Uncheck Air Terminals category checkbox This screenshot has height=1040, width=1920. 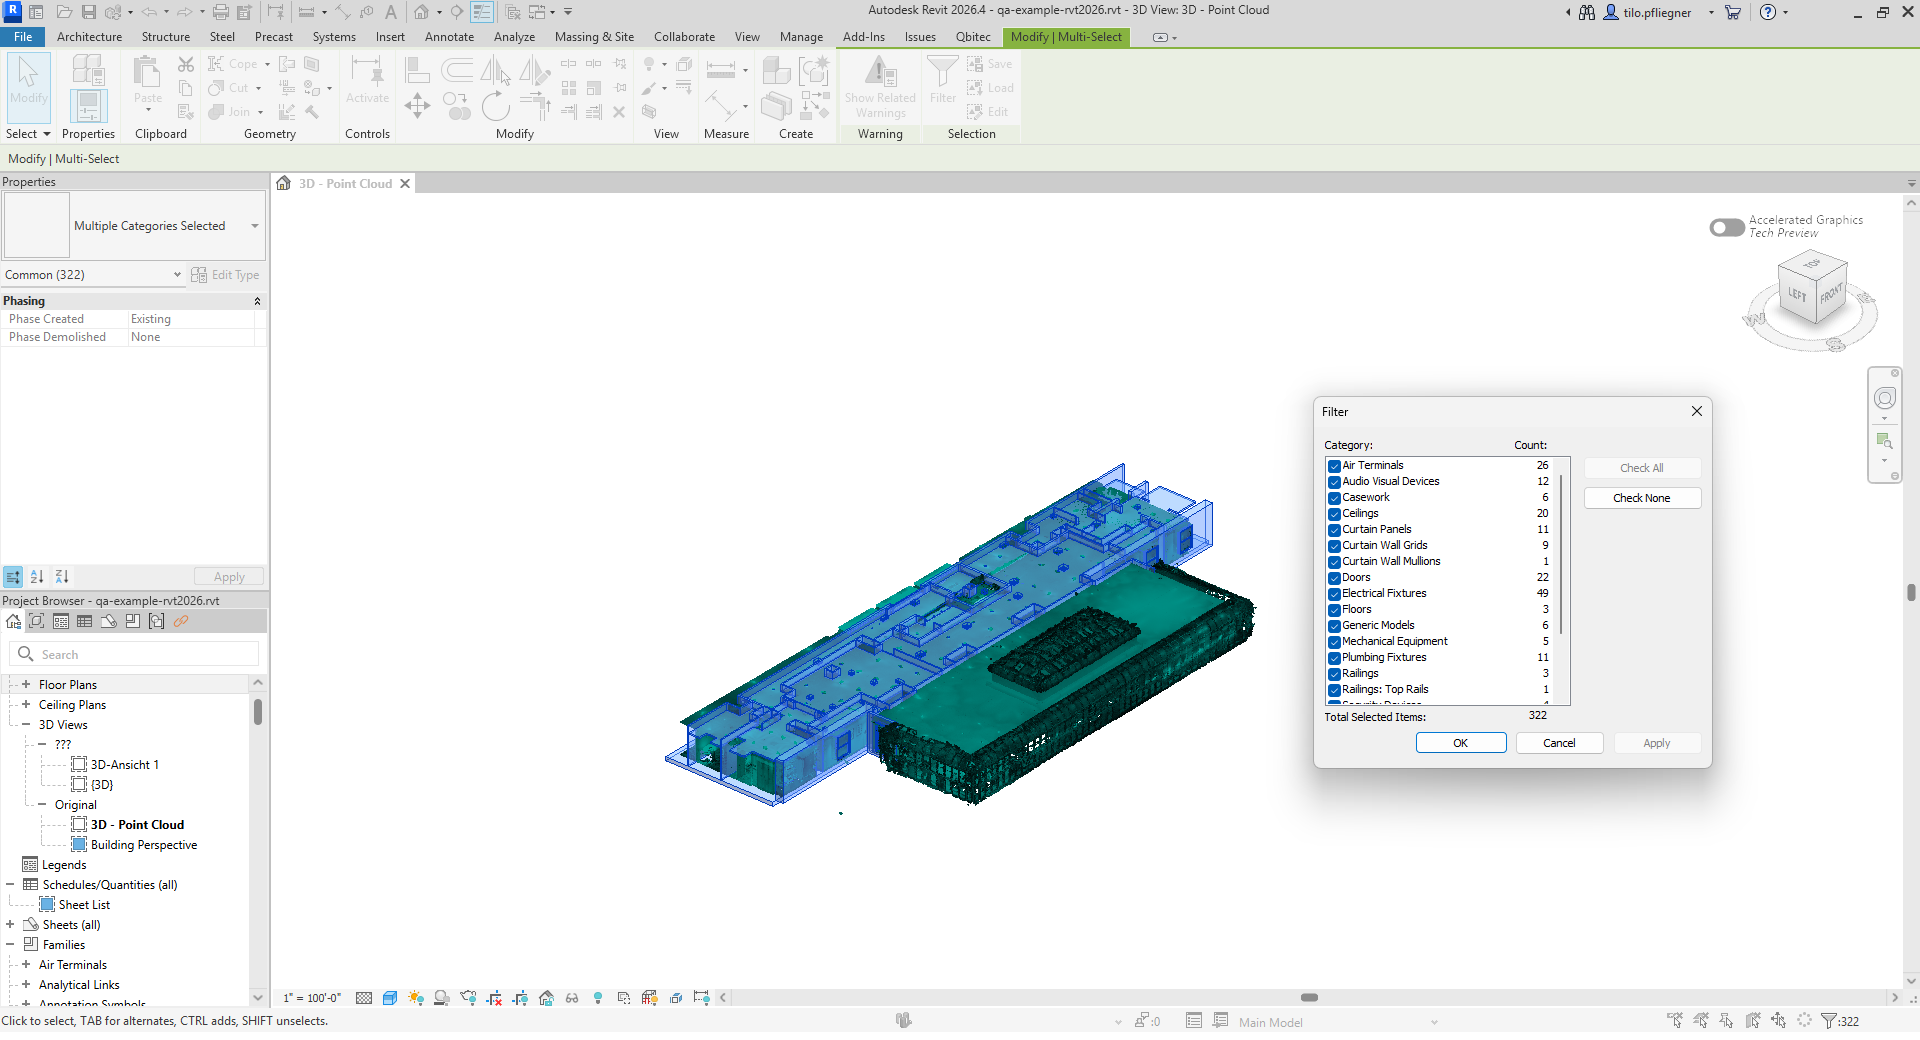1334,466
